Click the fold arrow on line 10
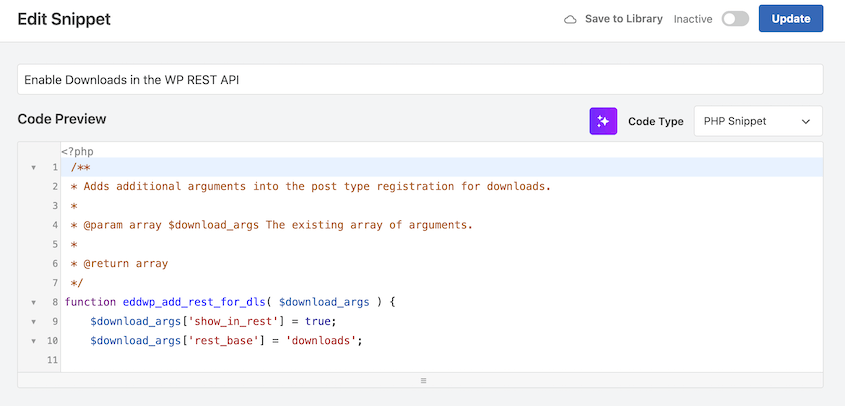The width and height of the screenshot is (845, 406). click(33, 341)
